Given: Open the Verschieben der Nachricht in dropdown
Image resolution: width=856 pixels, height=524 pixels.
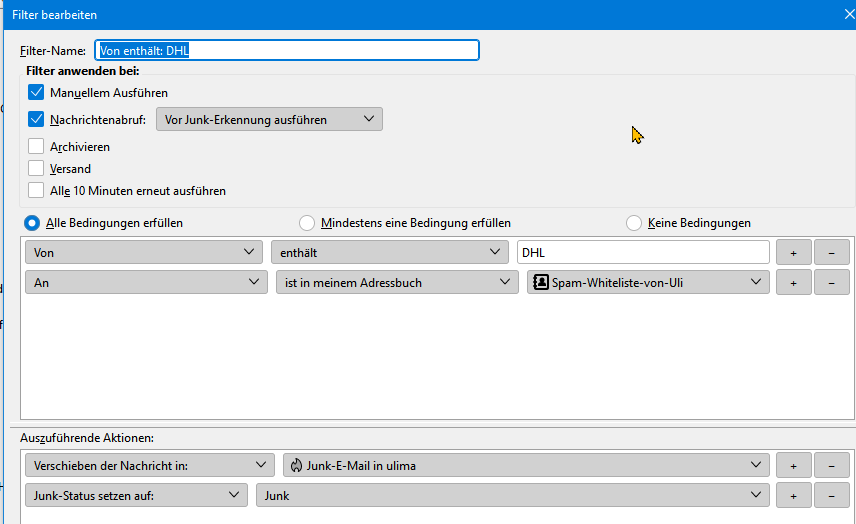Looking at the screenshot, I should [x=149, y=465].
